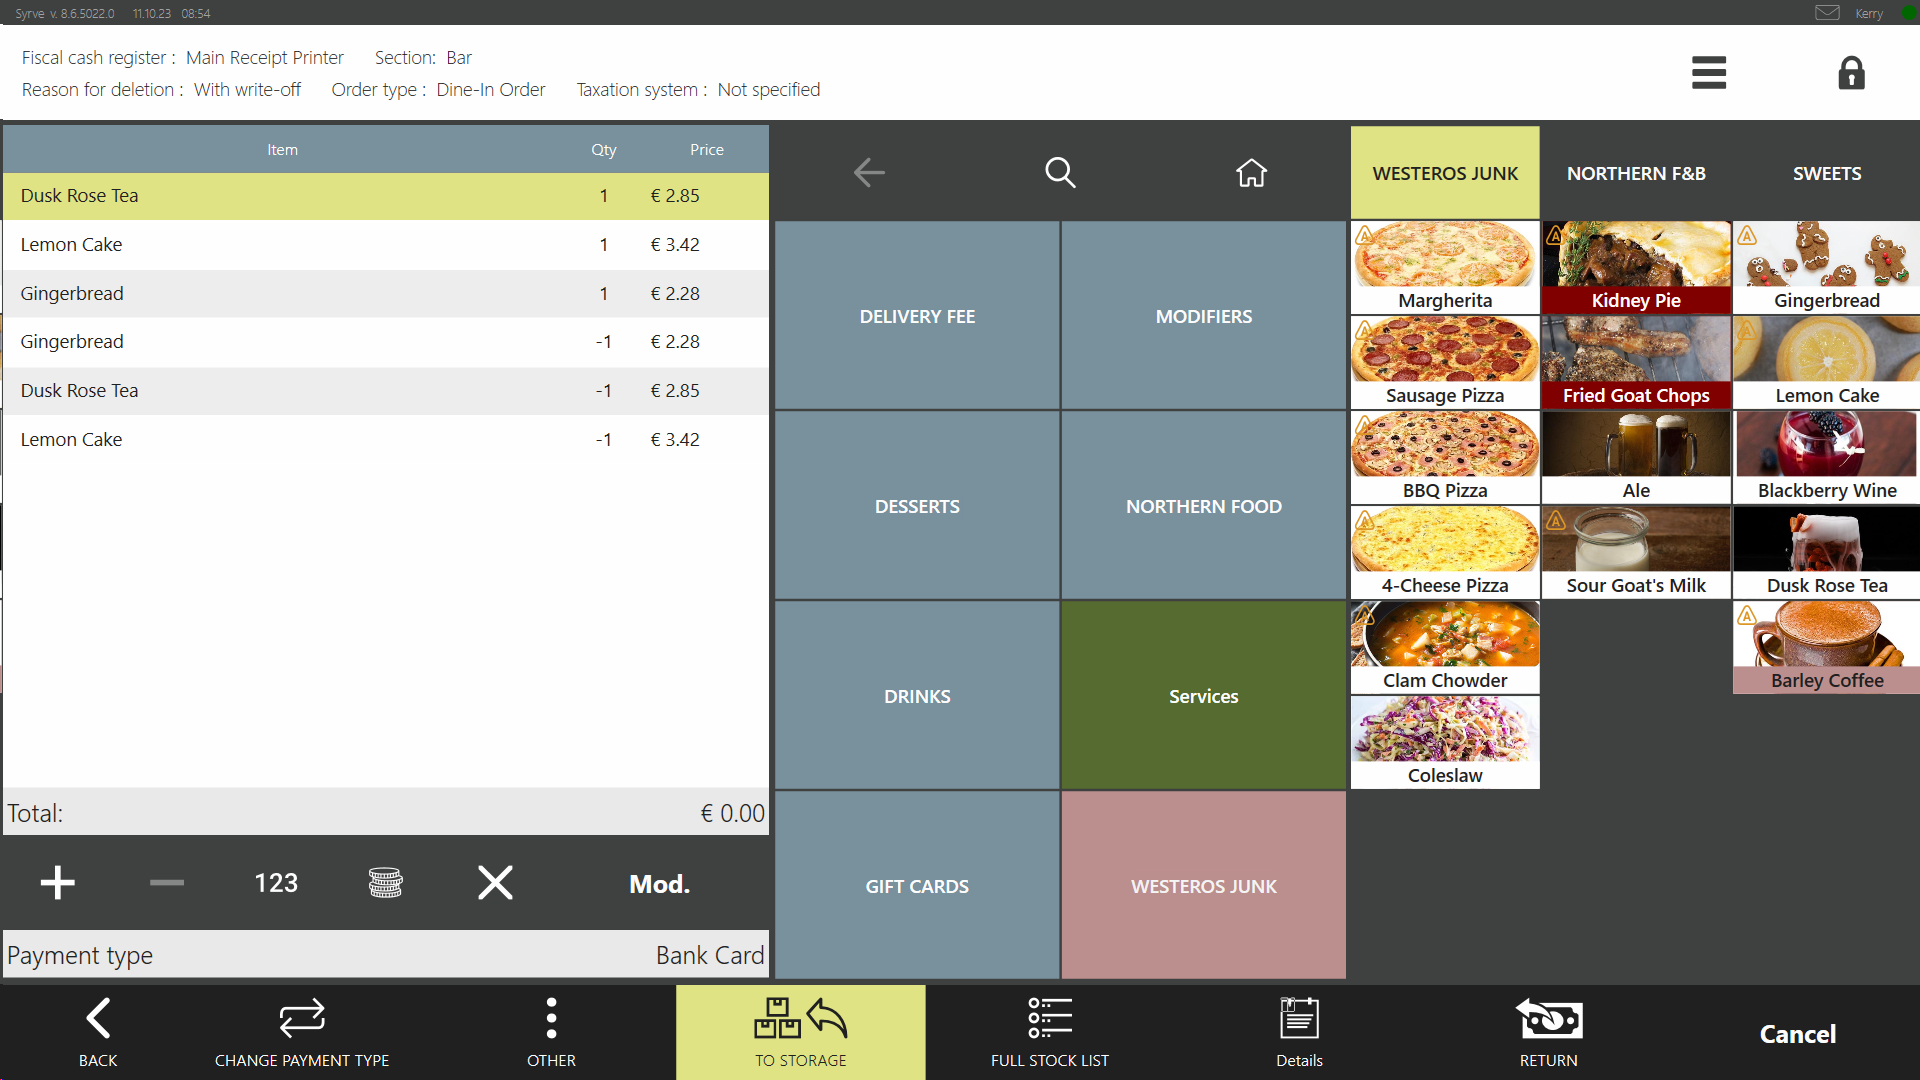Select the green Services tile
The width and height of the screenshot is (1920, 1080).
pyautogui.click(x=1203, y=696)
